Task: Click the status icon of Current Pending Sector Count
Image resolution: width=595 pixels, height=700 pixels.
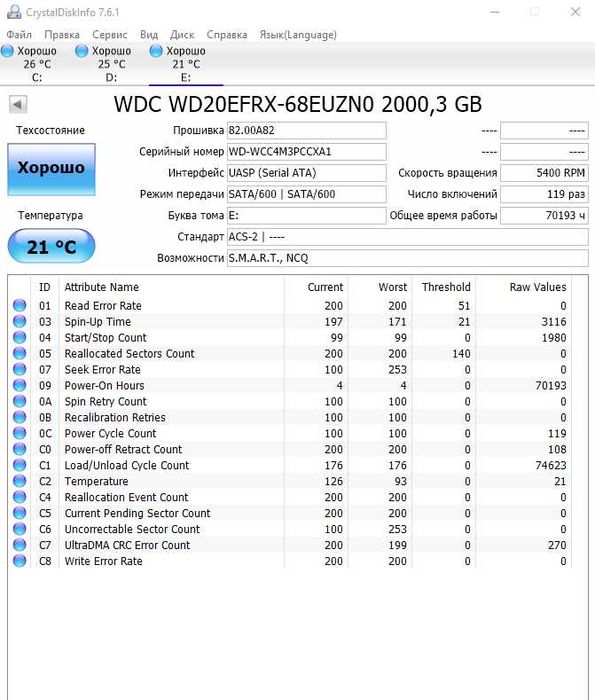Action: [x=20, y=513]
